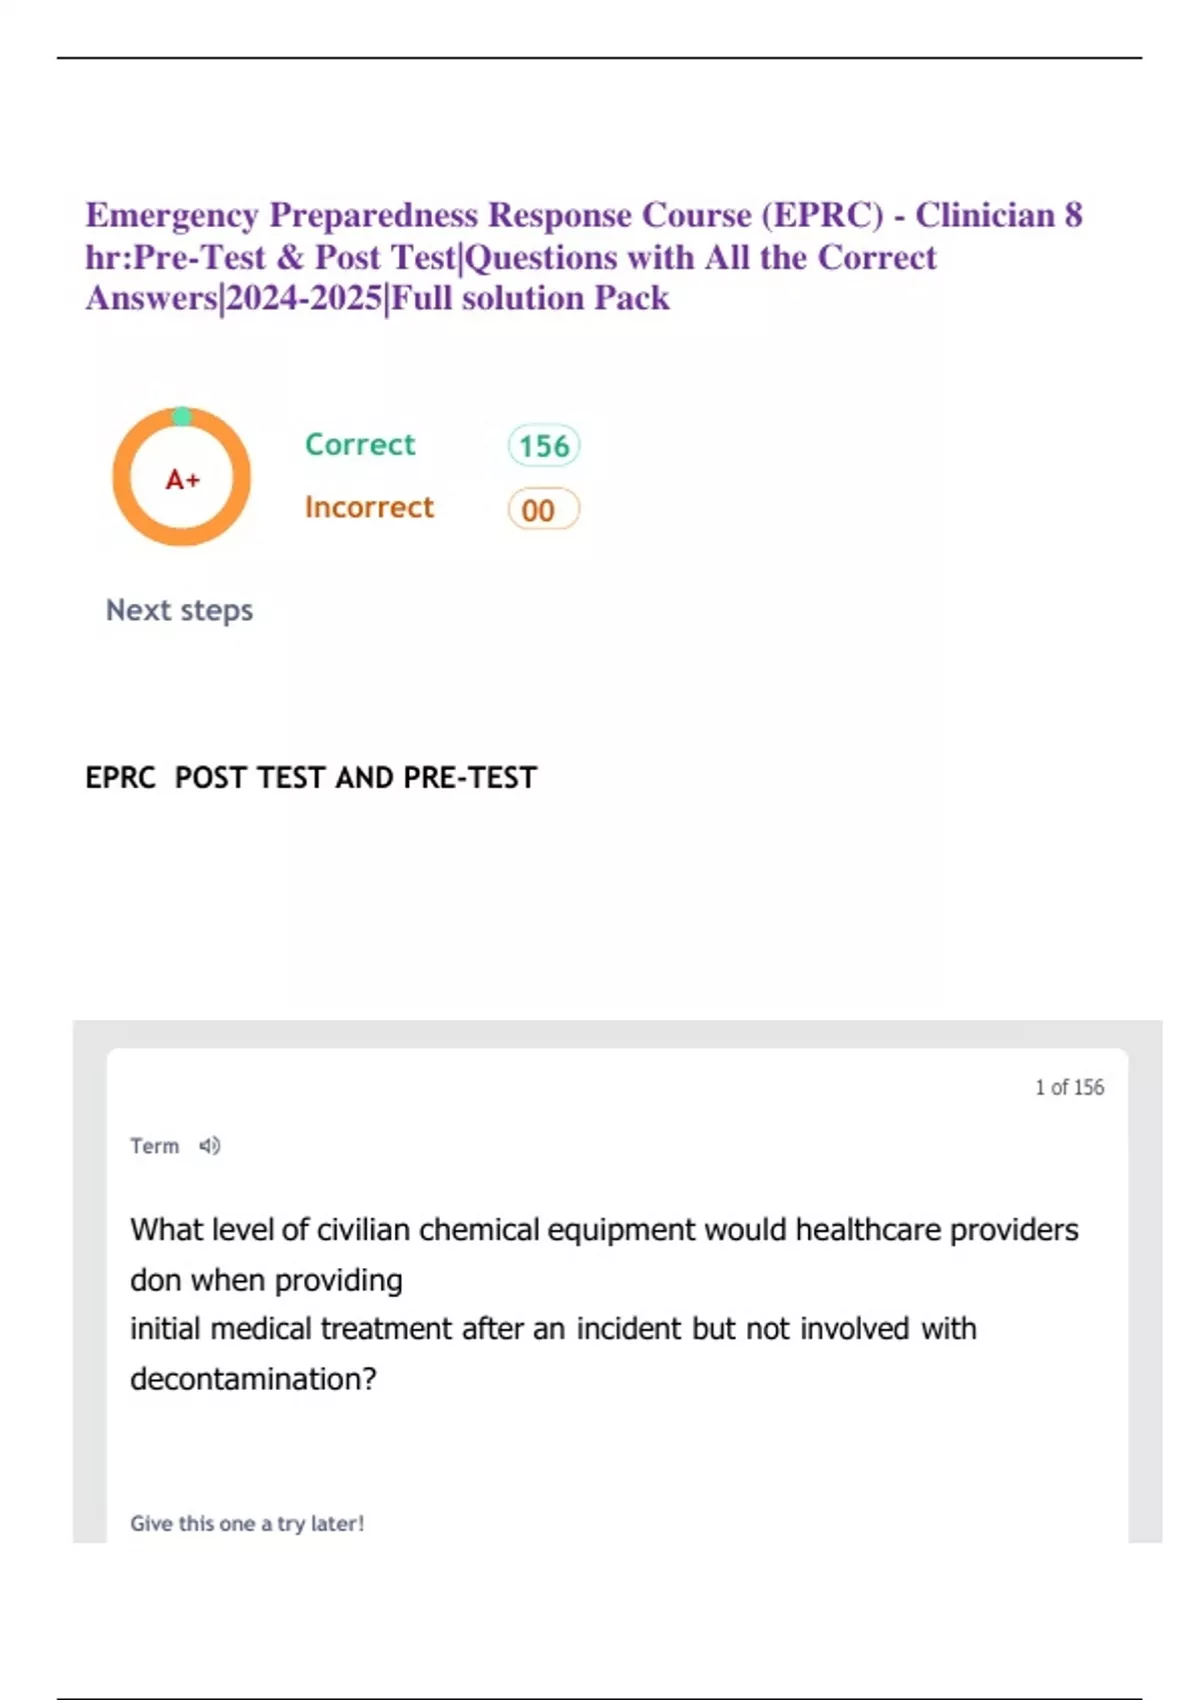
Task: Click the 'What level of civilian chemical equipment' line
Action: pyautogui.click(x=604, y=1229)
